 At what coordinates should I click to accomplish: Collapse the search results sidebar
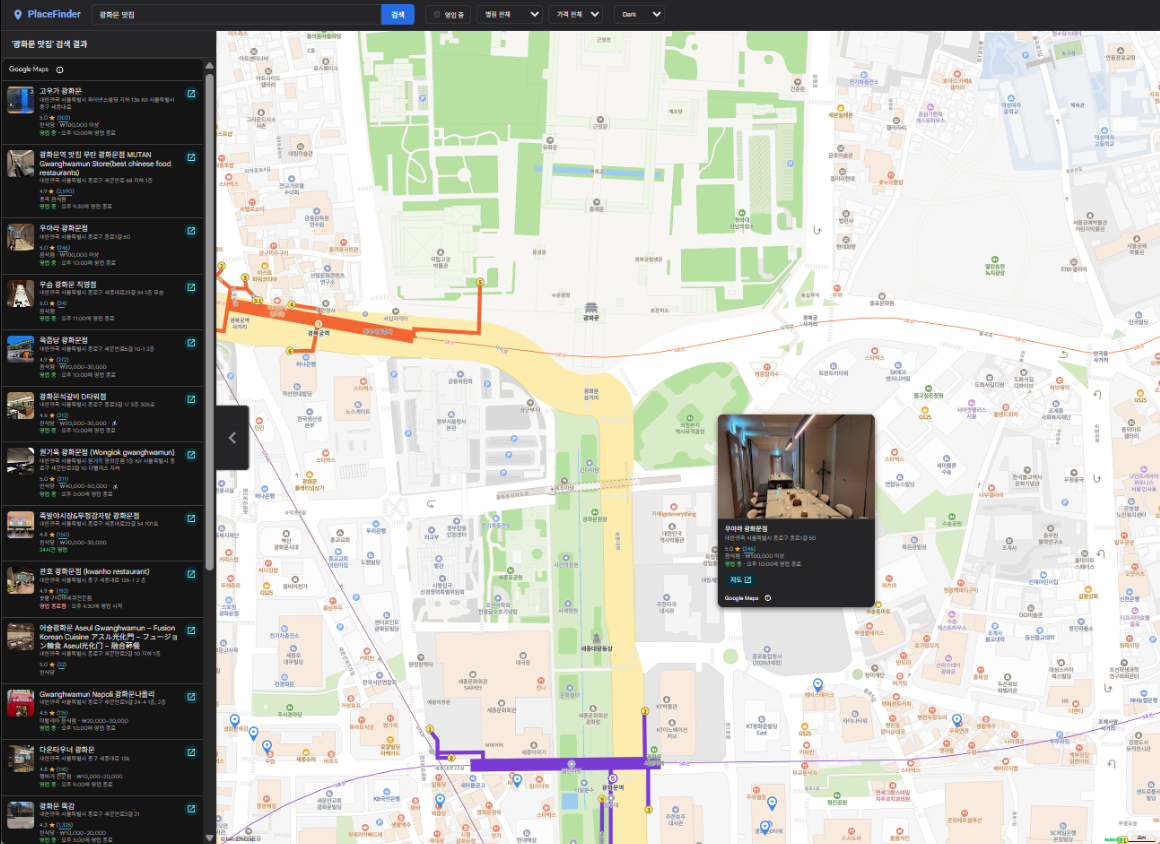coord(231,437)
